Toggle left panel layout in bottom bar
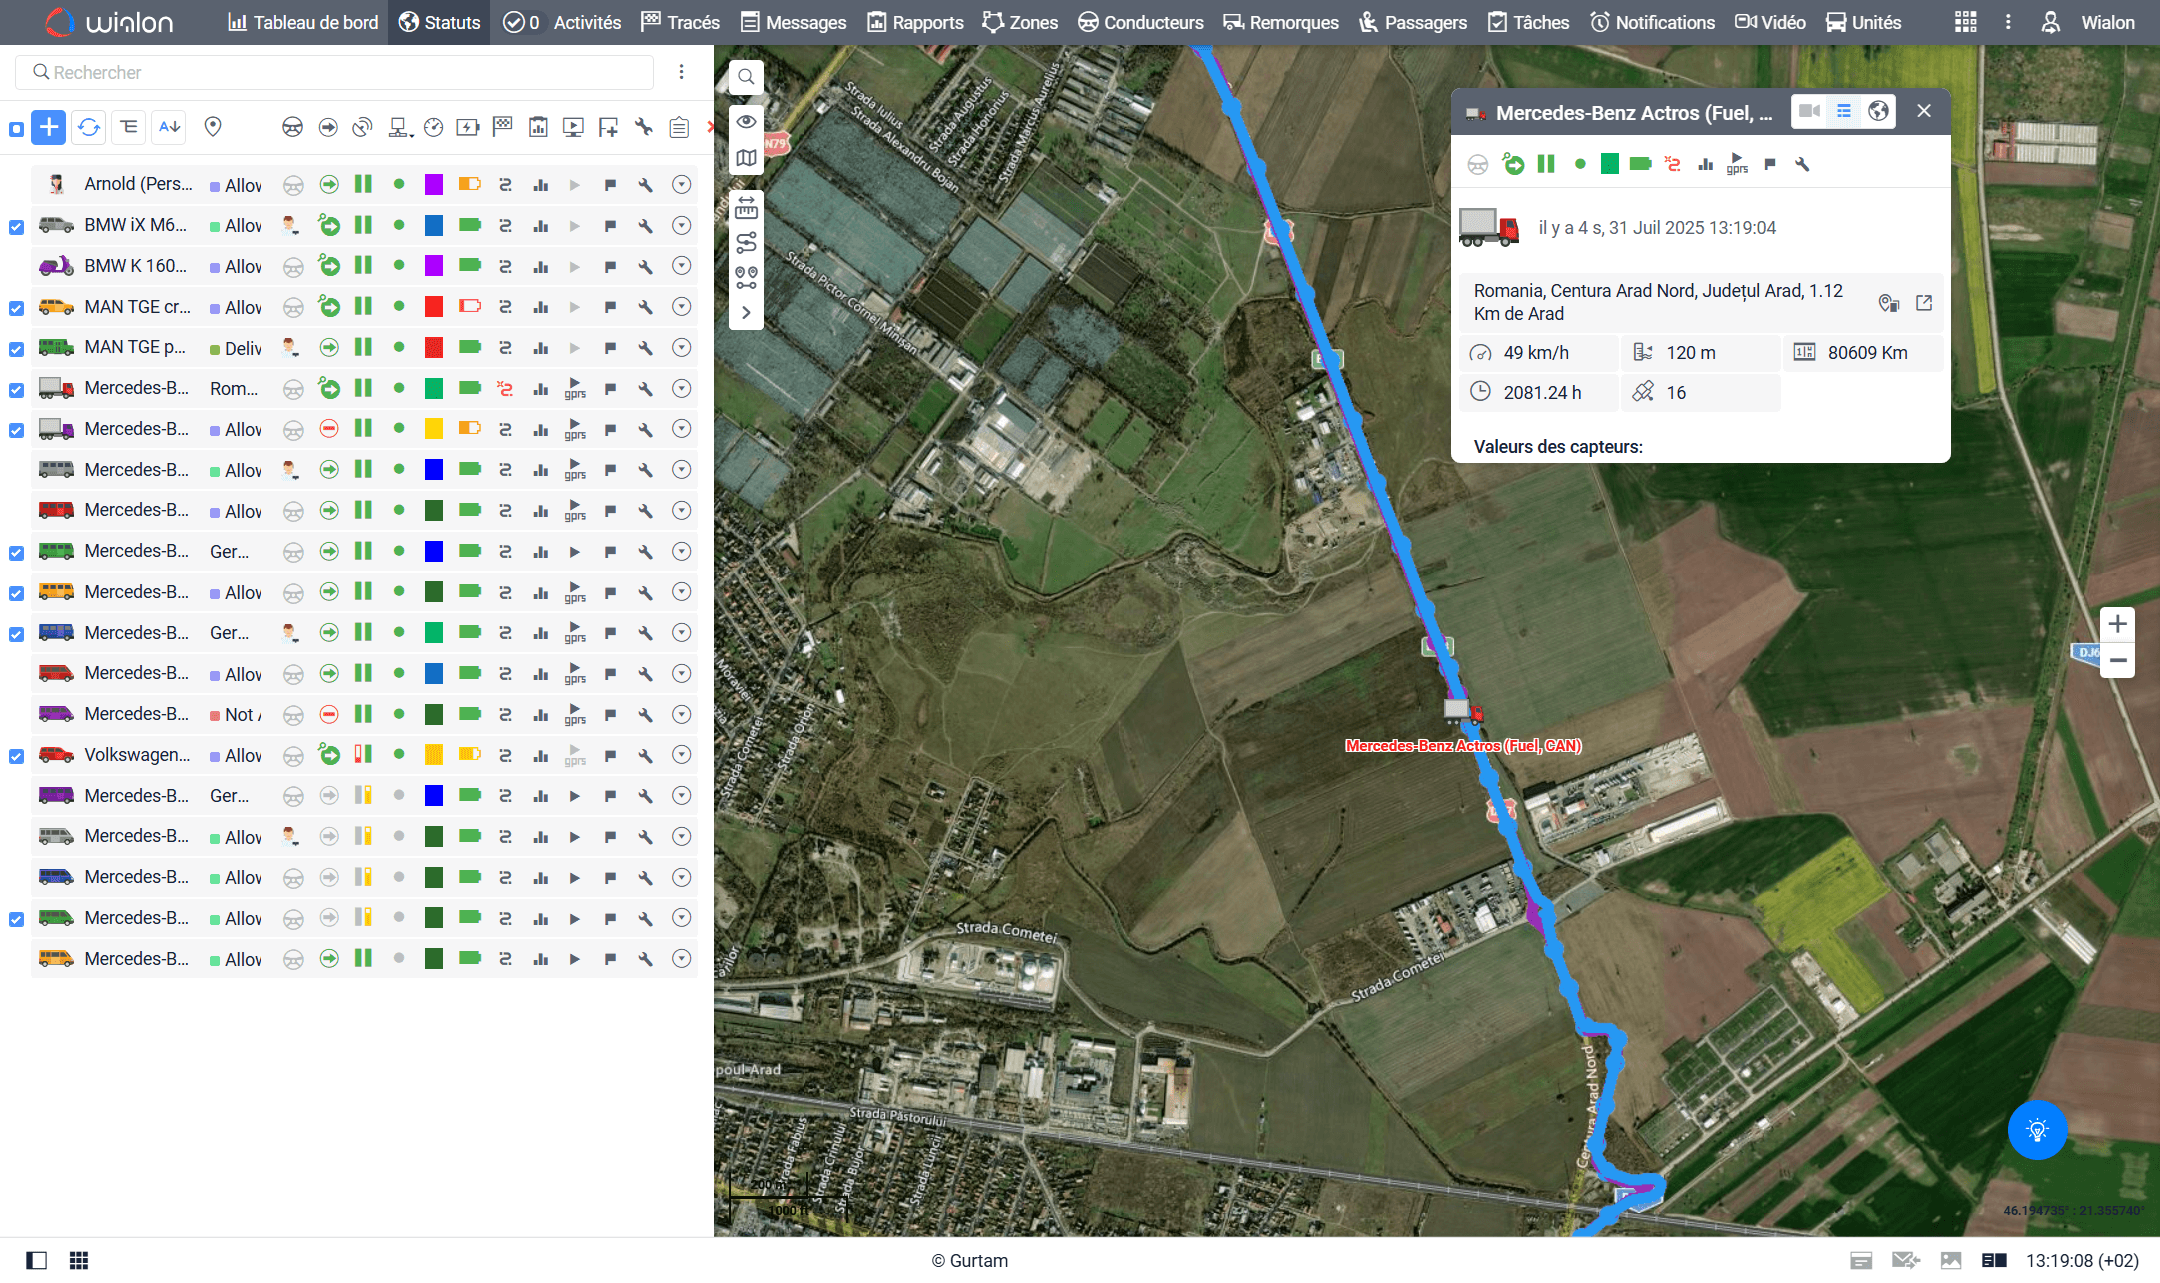This screenshot has width=2160, height=1283. (37, 1260)
